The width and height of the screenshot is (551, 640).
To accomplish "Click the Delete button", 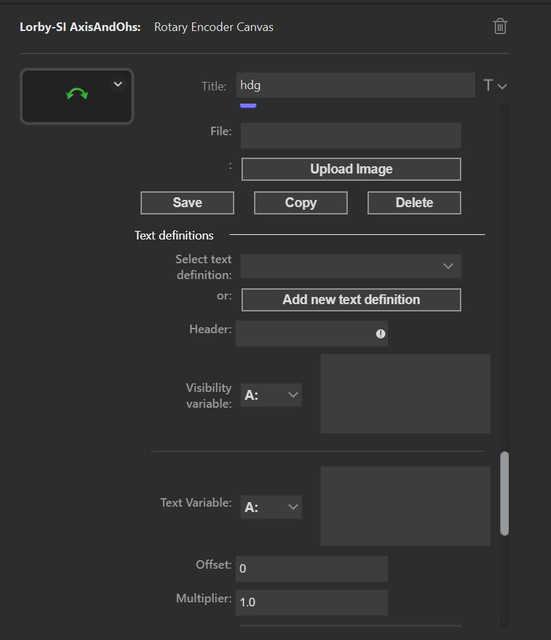I will (x=414, y=202).
